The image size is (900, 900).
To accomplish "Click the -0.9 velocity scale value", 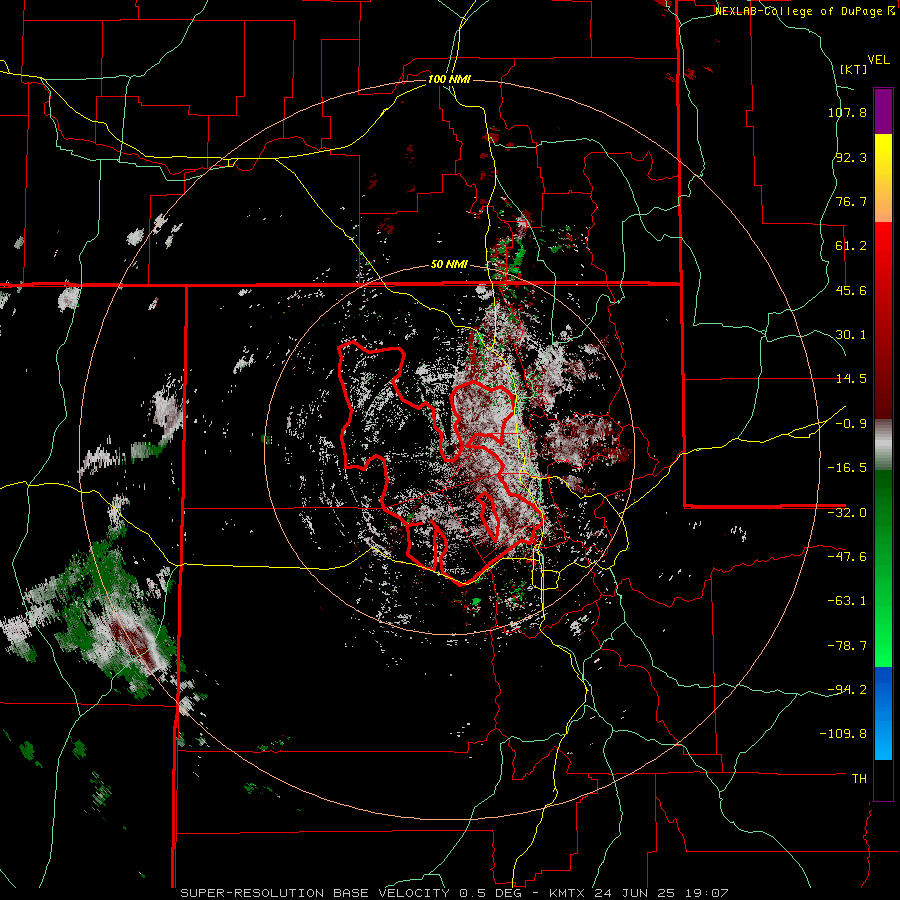I will pos(851,424).
